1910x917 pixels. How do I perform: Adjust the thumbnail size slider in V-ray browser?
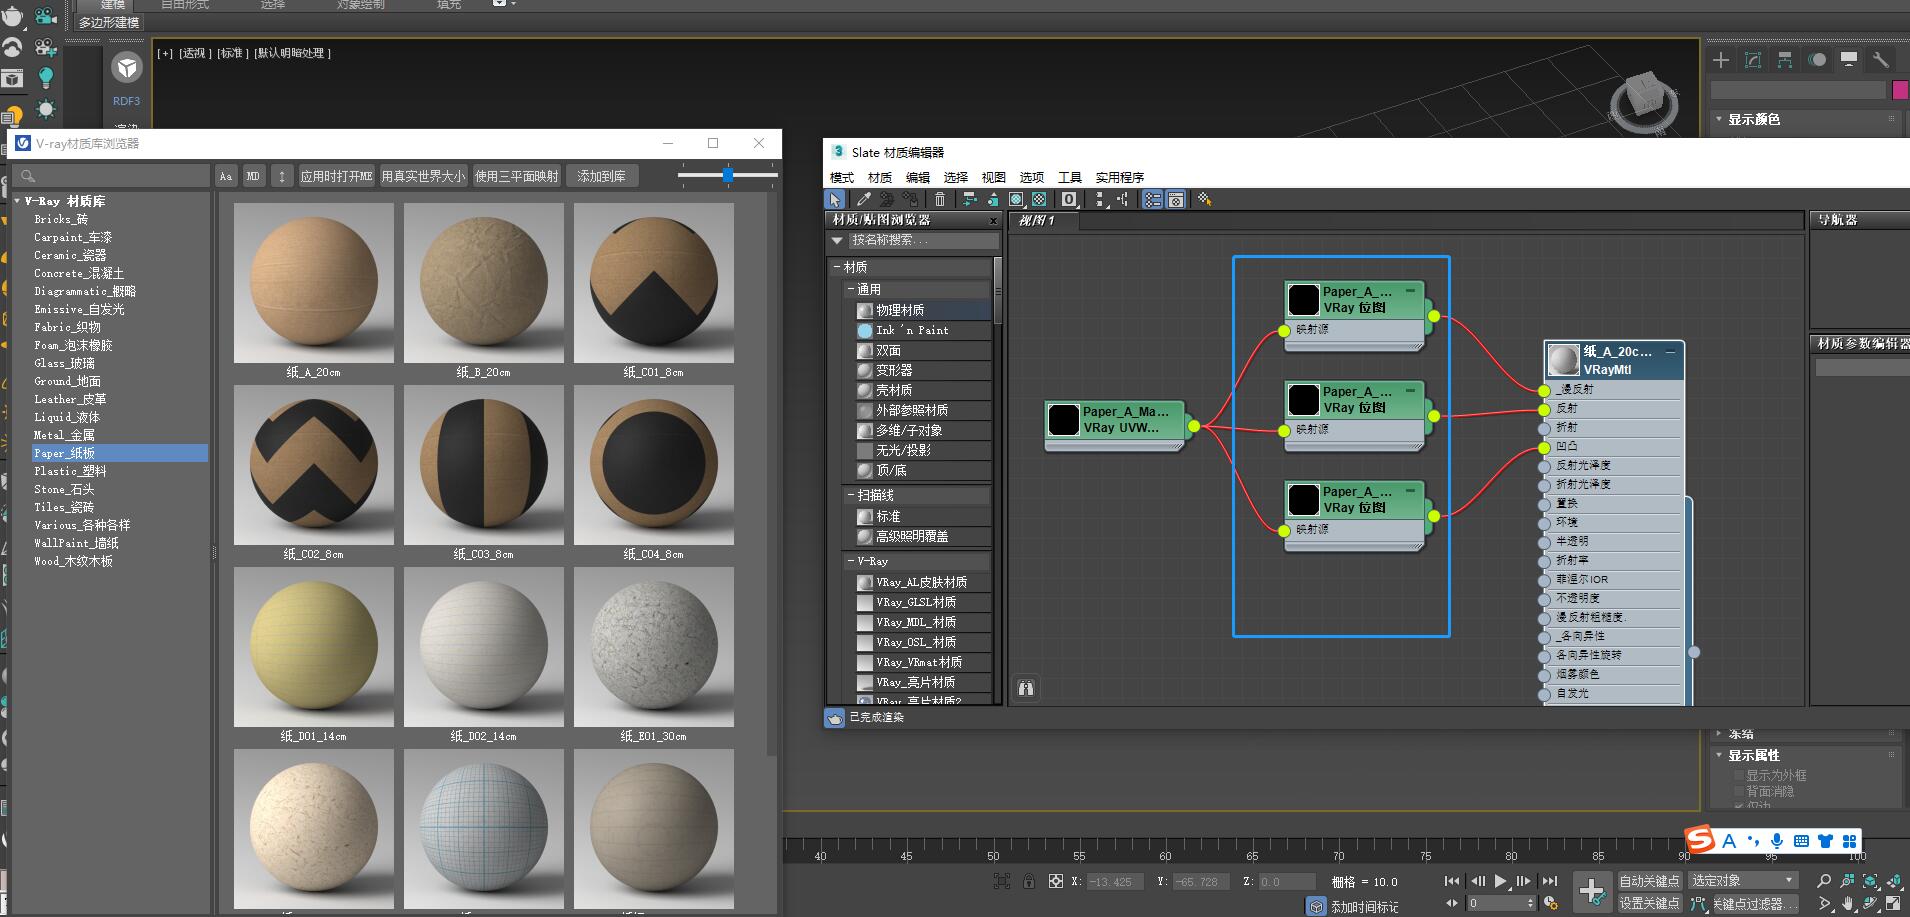[x=728, y=175]
